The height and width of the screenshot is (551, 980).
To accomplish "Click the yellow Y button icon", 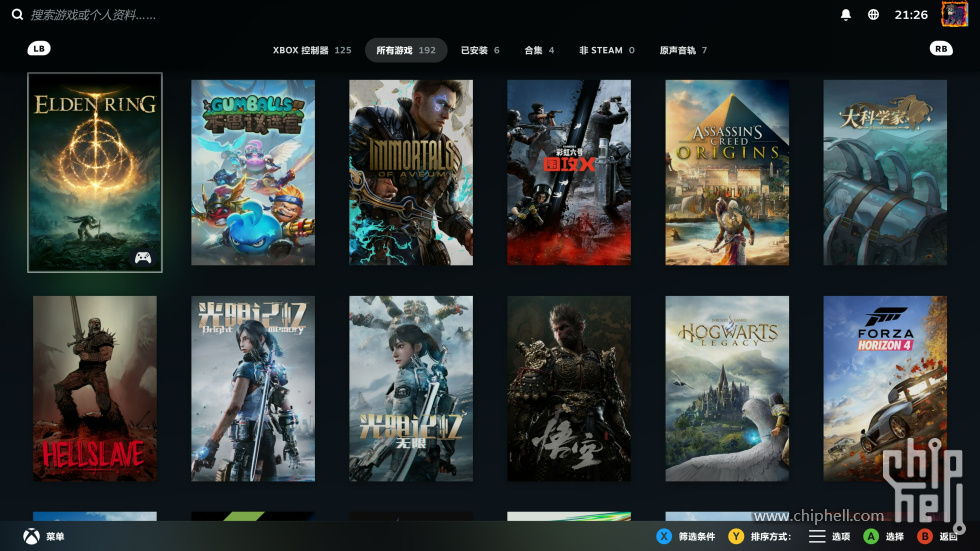I will point(736,536).
